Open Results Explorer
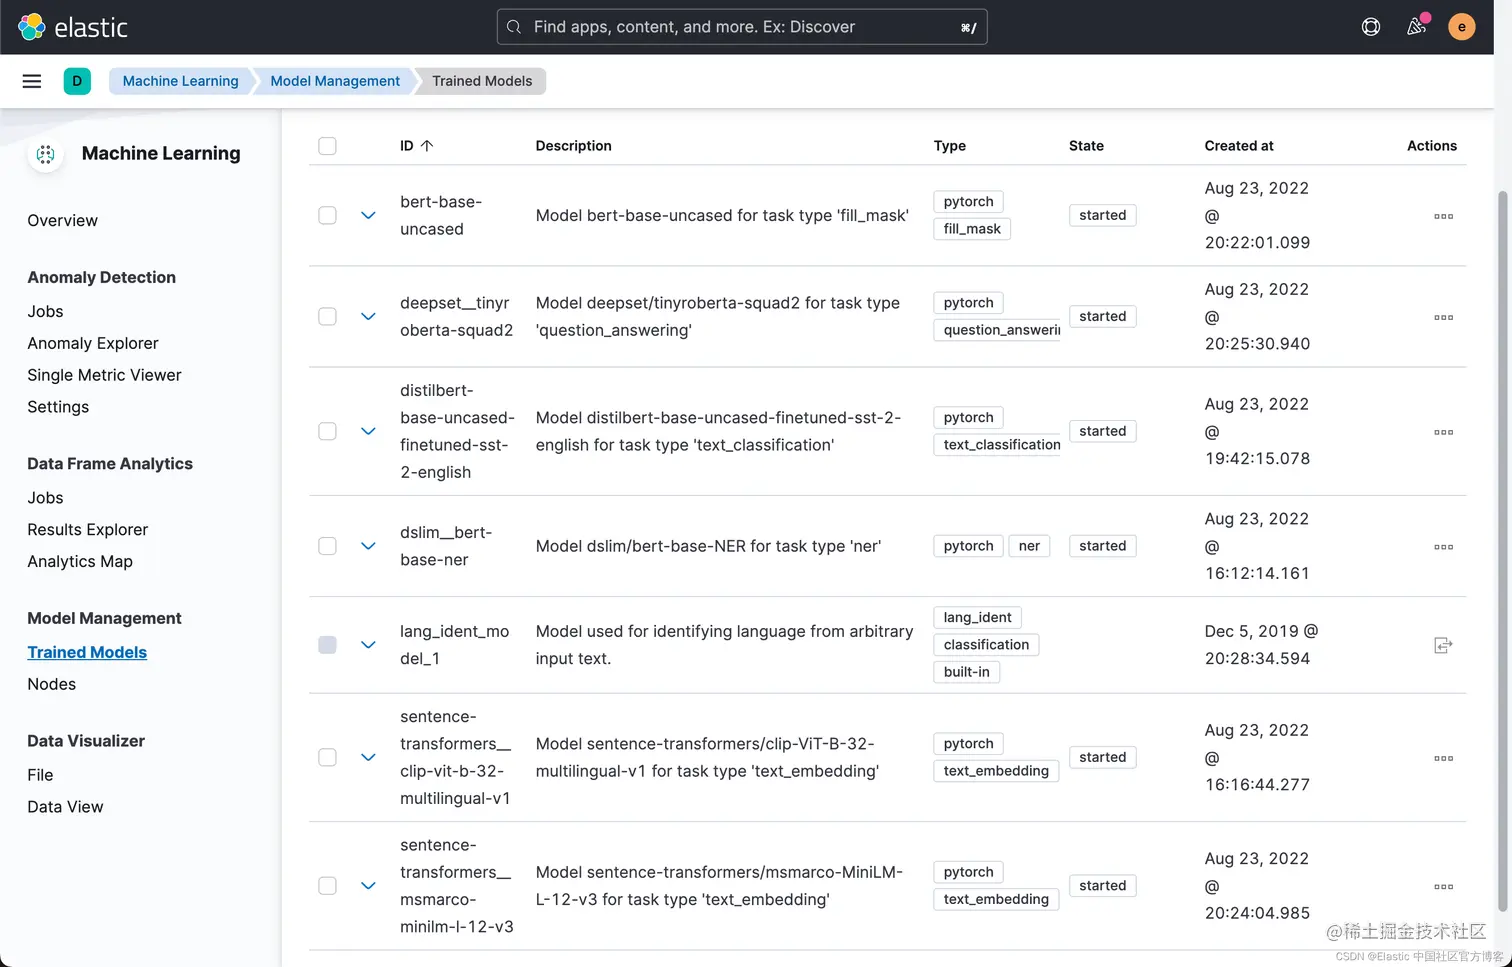The height and width of the screenshot is (967, 1512). (87, 530)
